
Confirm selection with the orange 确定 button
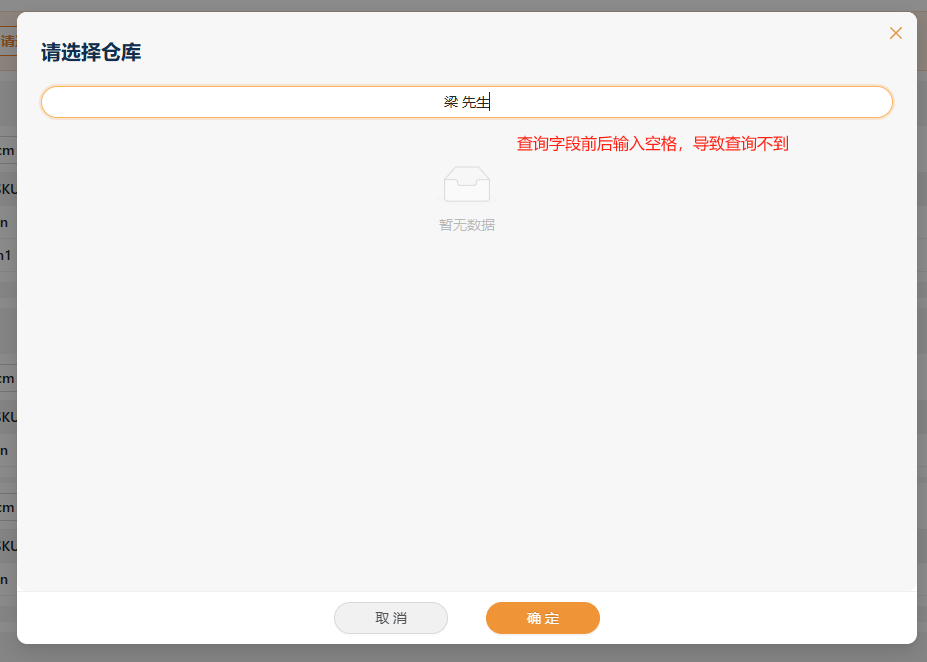(542, 618)
